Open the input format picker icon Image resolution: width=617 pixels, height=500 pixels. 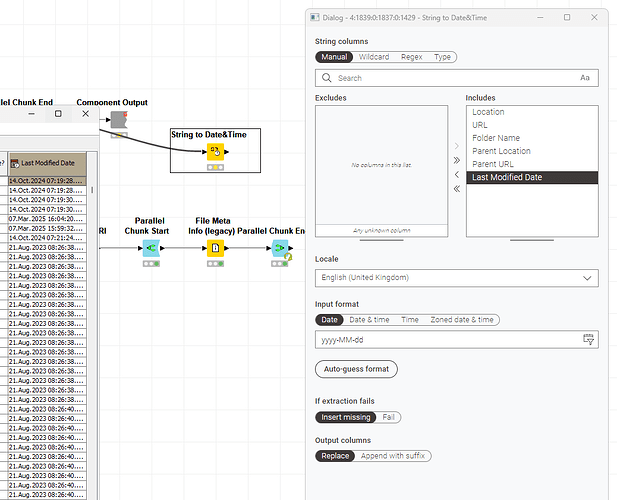click(x=587, y=340)
